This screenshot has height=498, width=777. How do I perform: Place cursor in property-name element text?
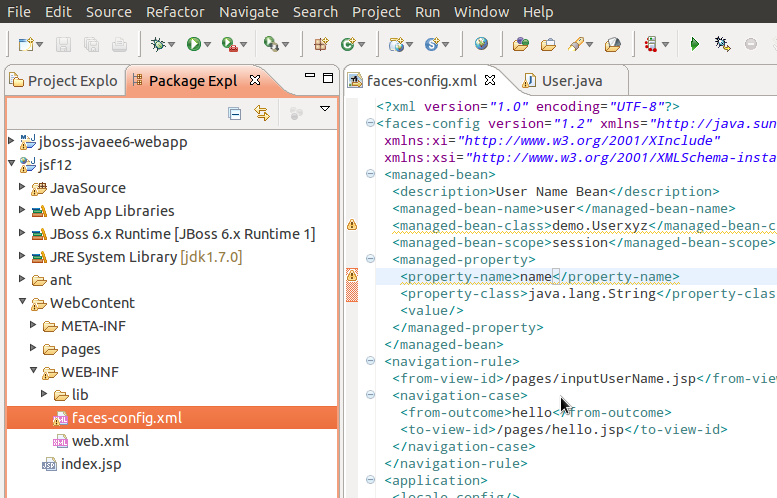click(536, 277)
